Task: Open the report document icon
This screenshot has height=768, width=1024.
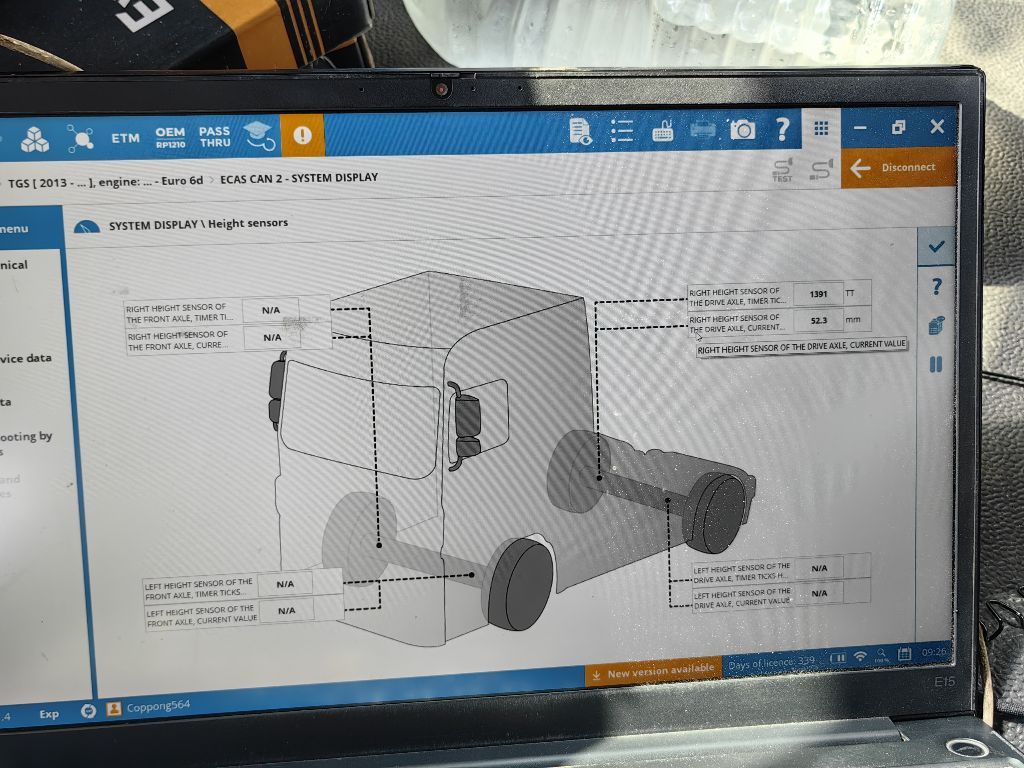Action: point(580,130)
